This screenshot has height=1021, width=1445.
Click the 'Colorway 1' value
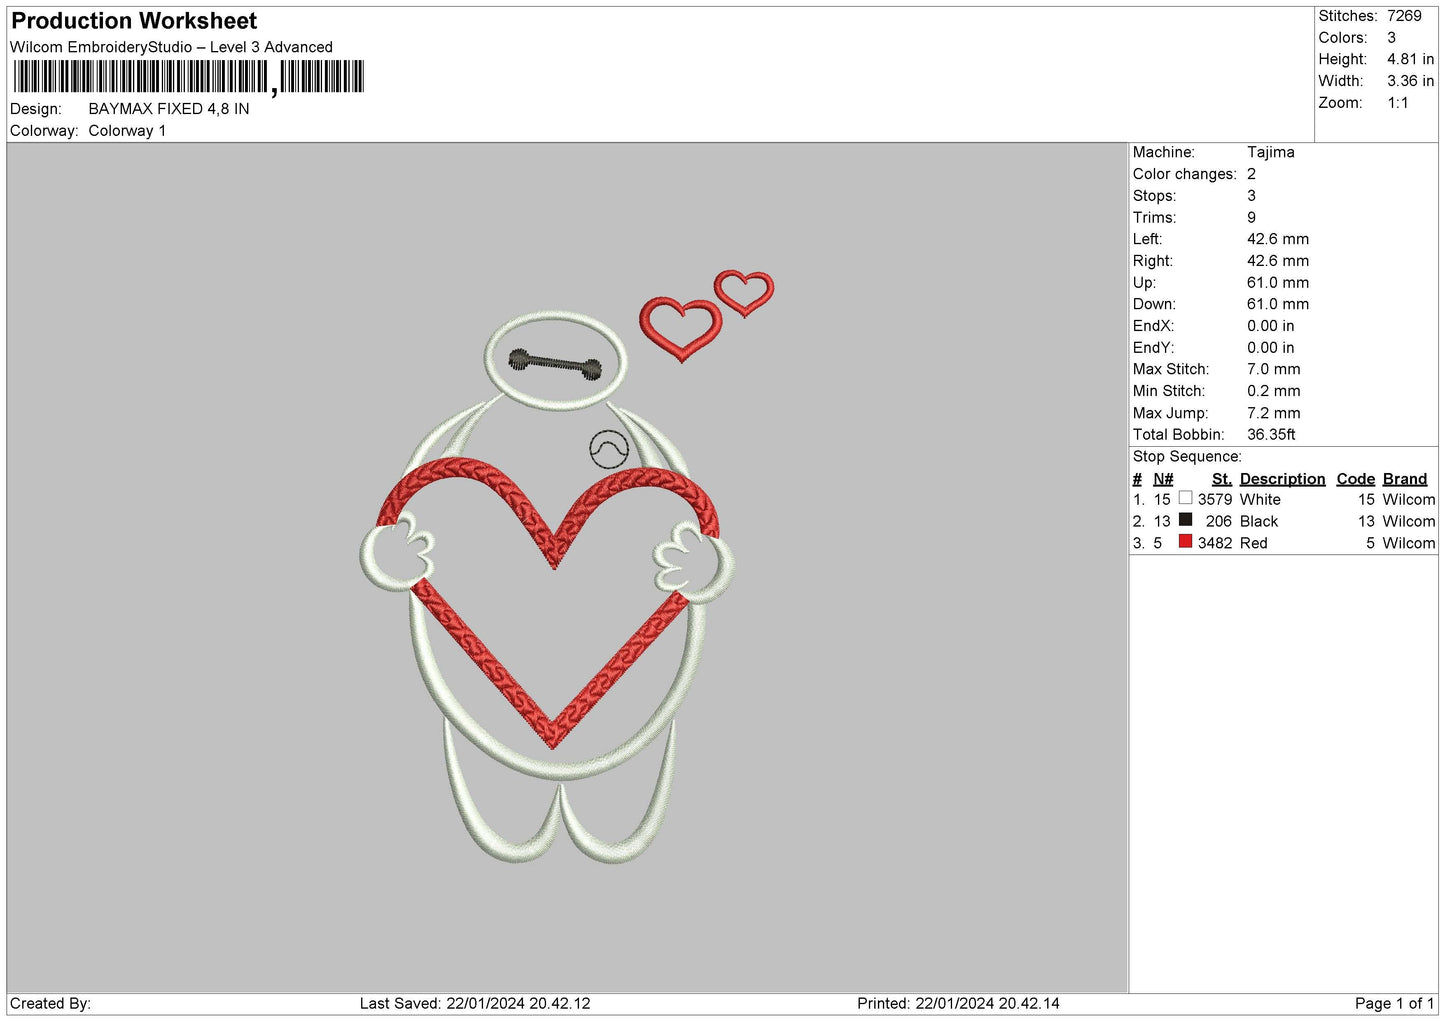127,131
